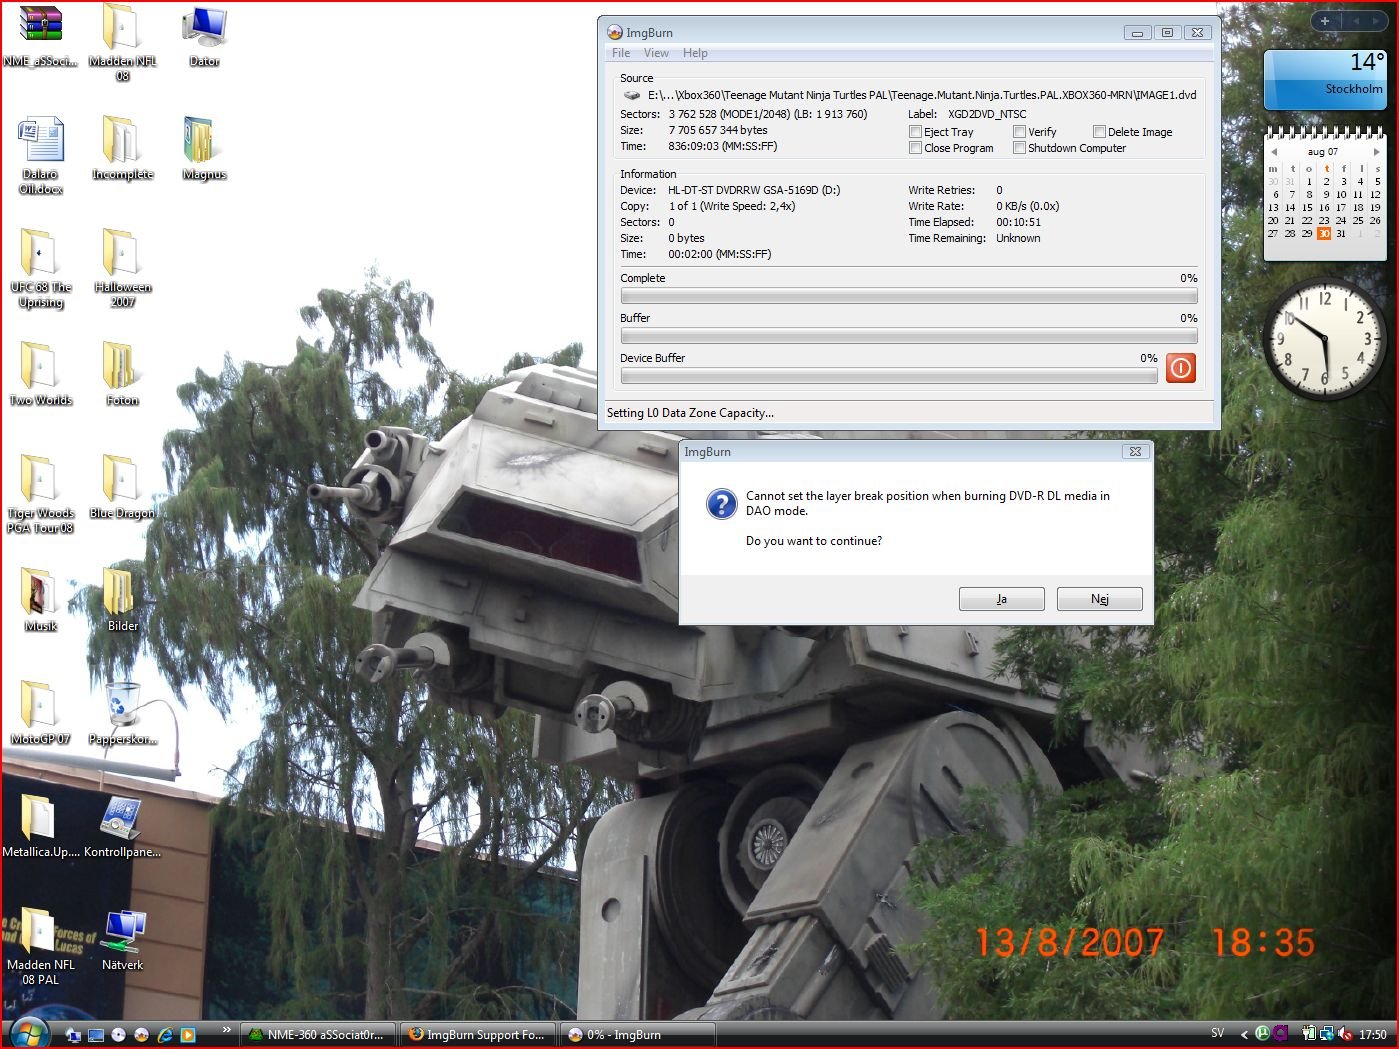Screen dimensions: 1399x1049
Task: Select the Two Worlds folder icon
Action: coord(40,373)
